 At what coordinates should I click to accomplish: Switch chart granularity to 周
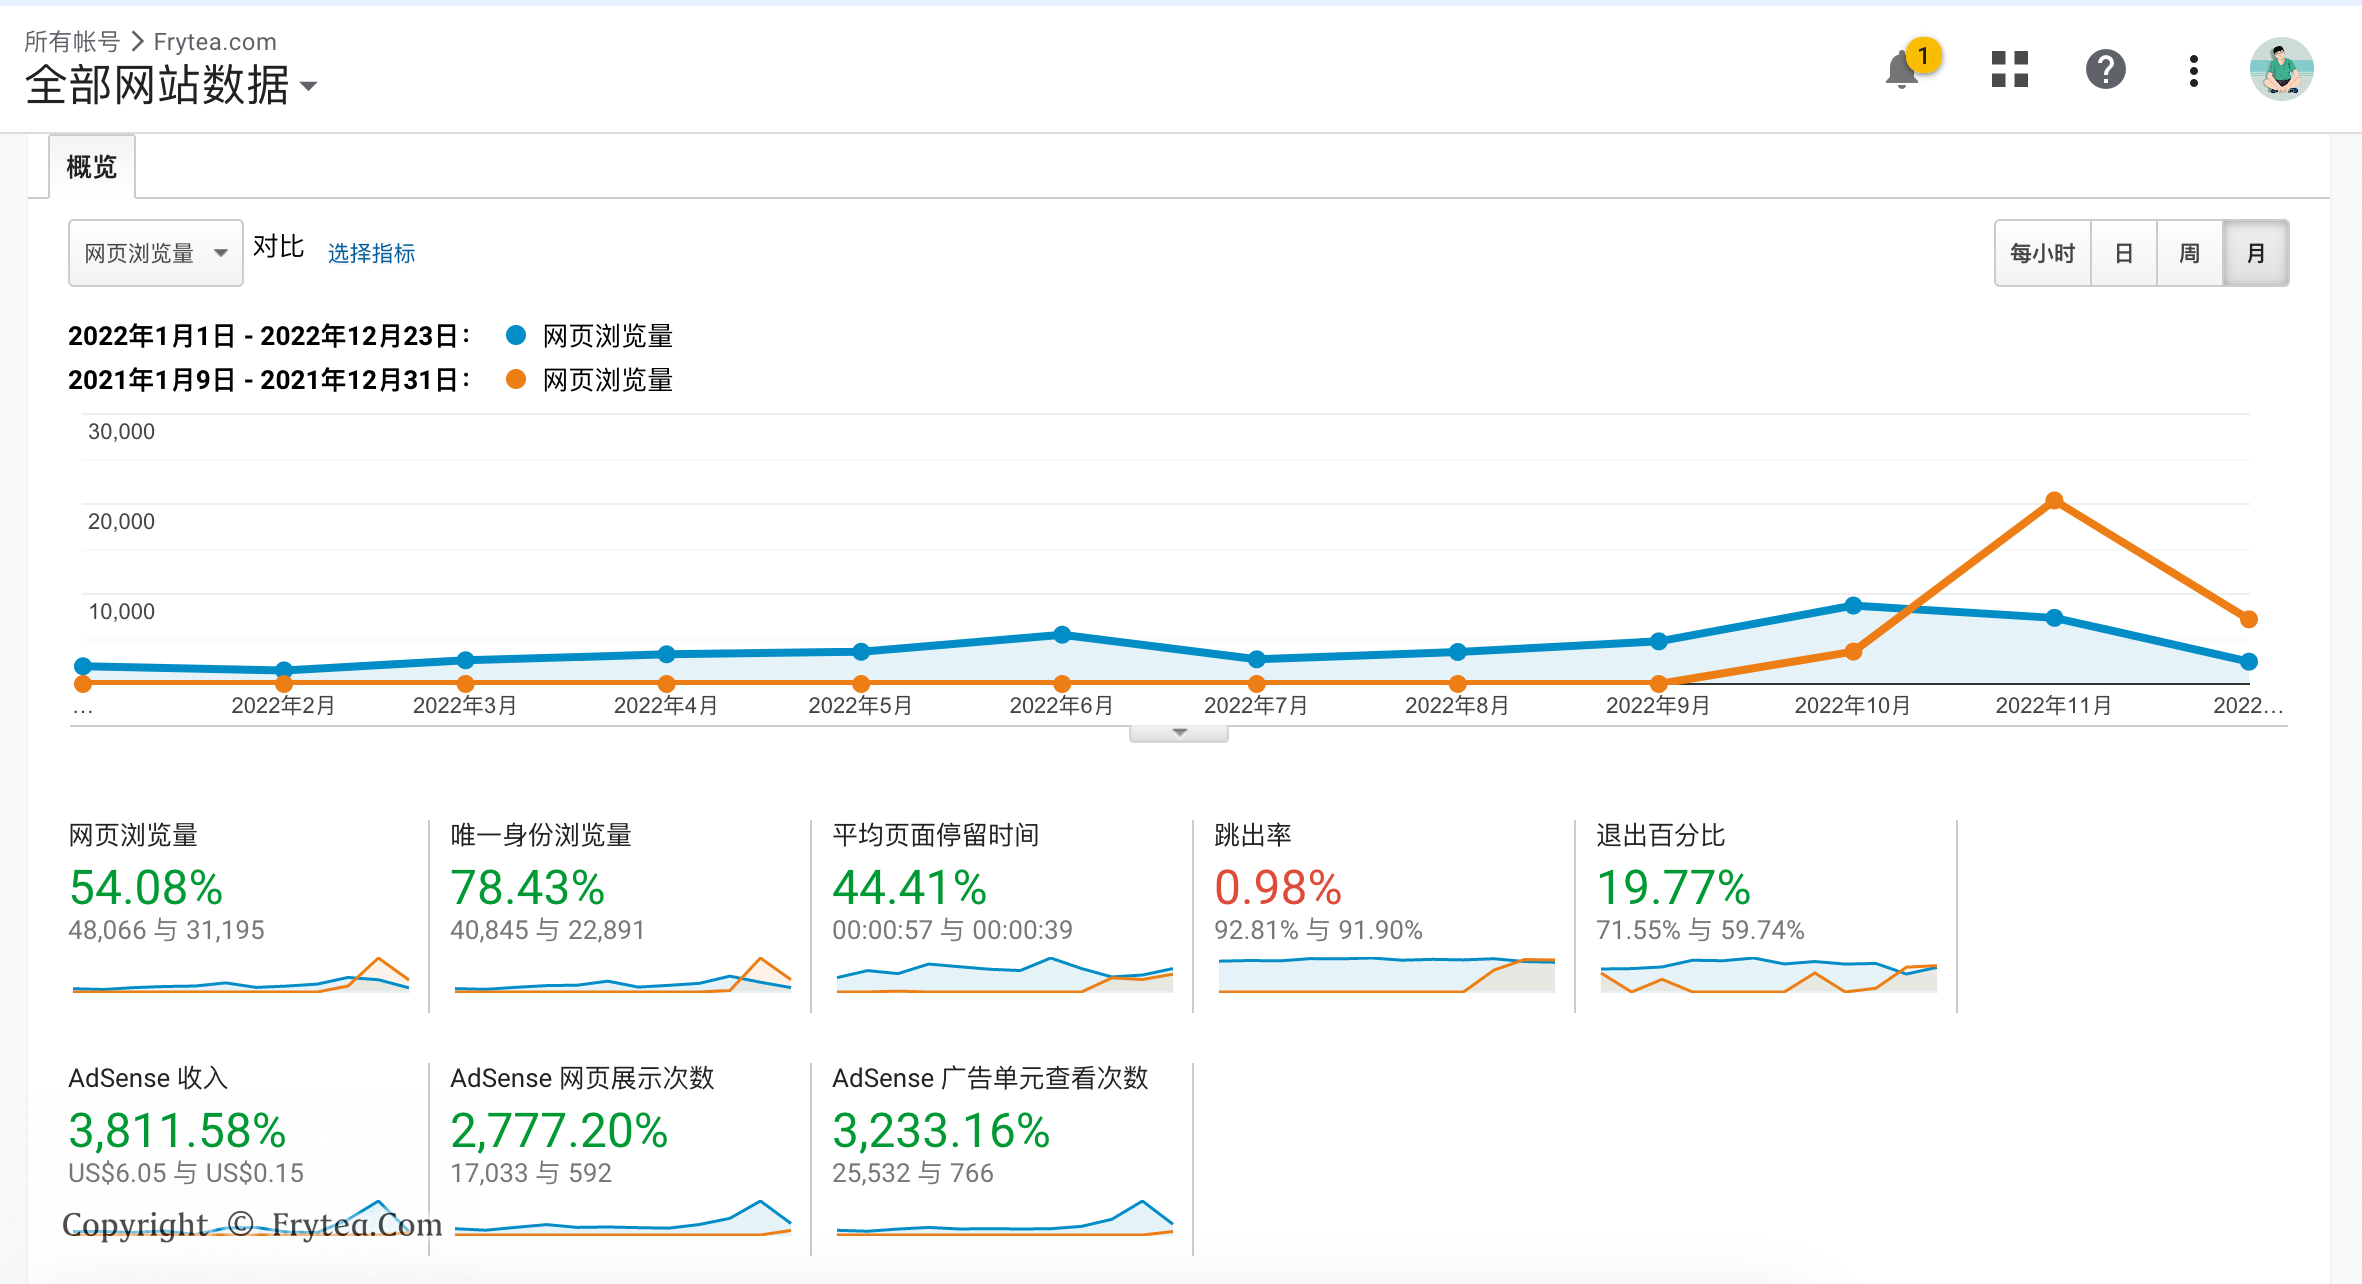pos(2189,254)
